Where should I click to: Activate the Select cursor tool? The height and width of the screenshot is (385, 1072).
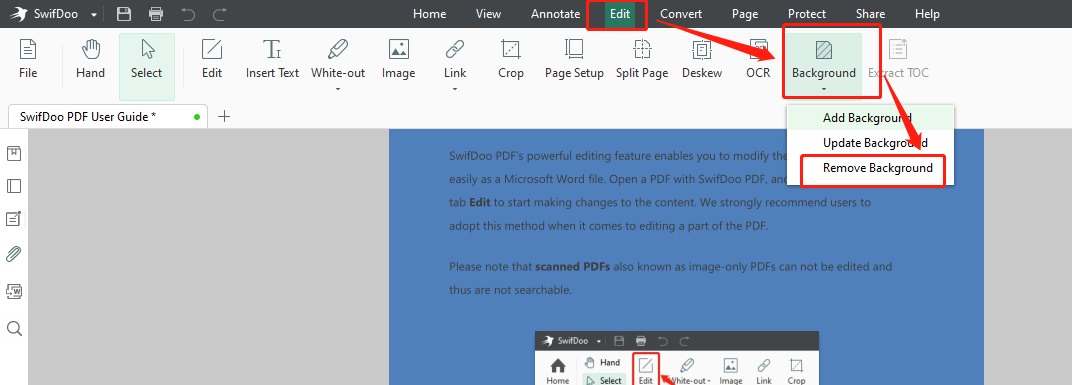point(146,66)
